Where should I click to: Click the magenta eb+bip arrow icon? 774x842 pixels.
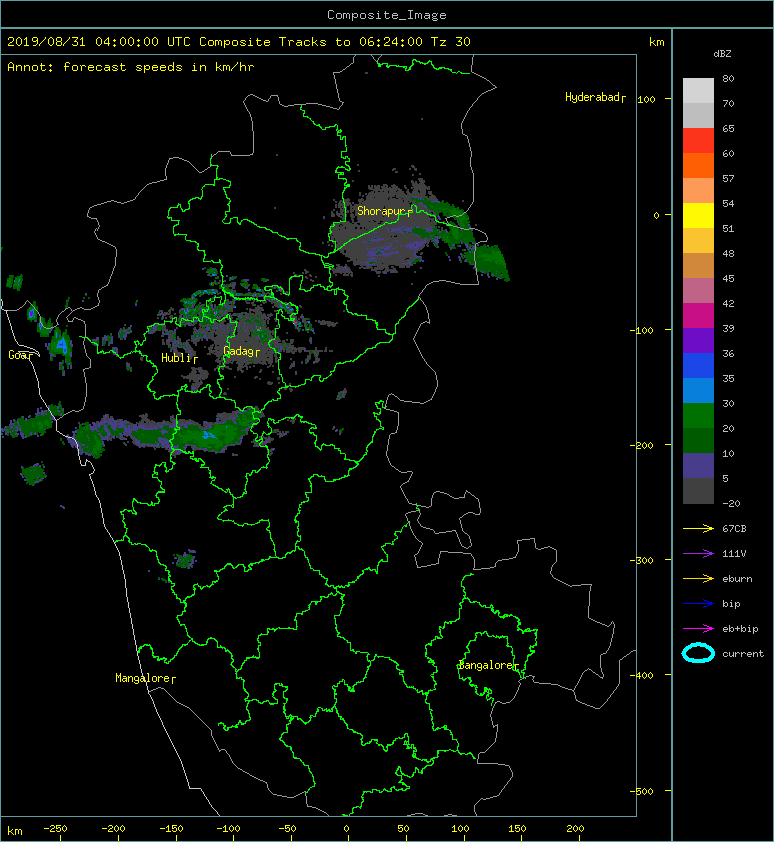click(x=698, y=628)
